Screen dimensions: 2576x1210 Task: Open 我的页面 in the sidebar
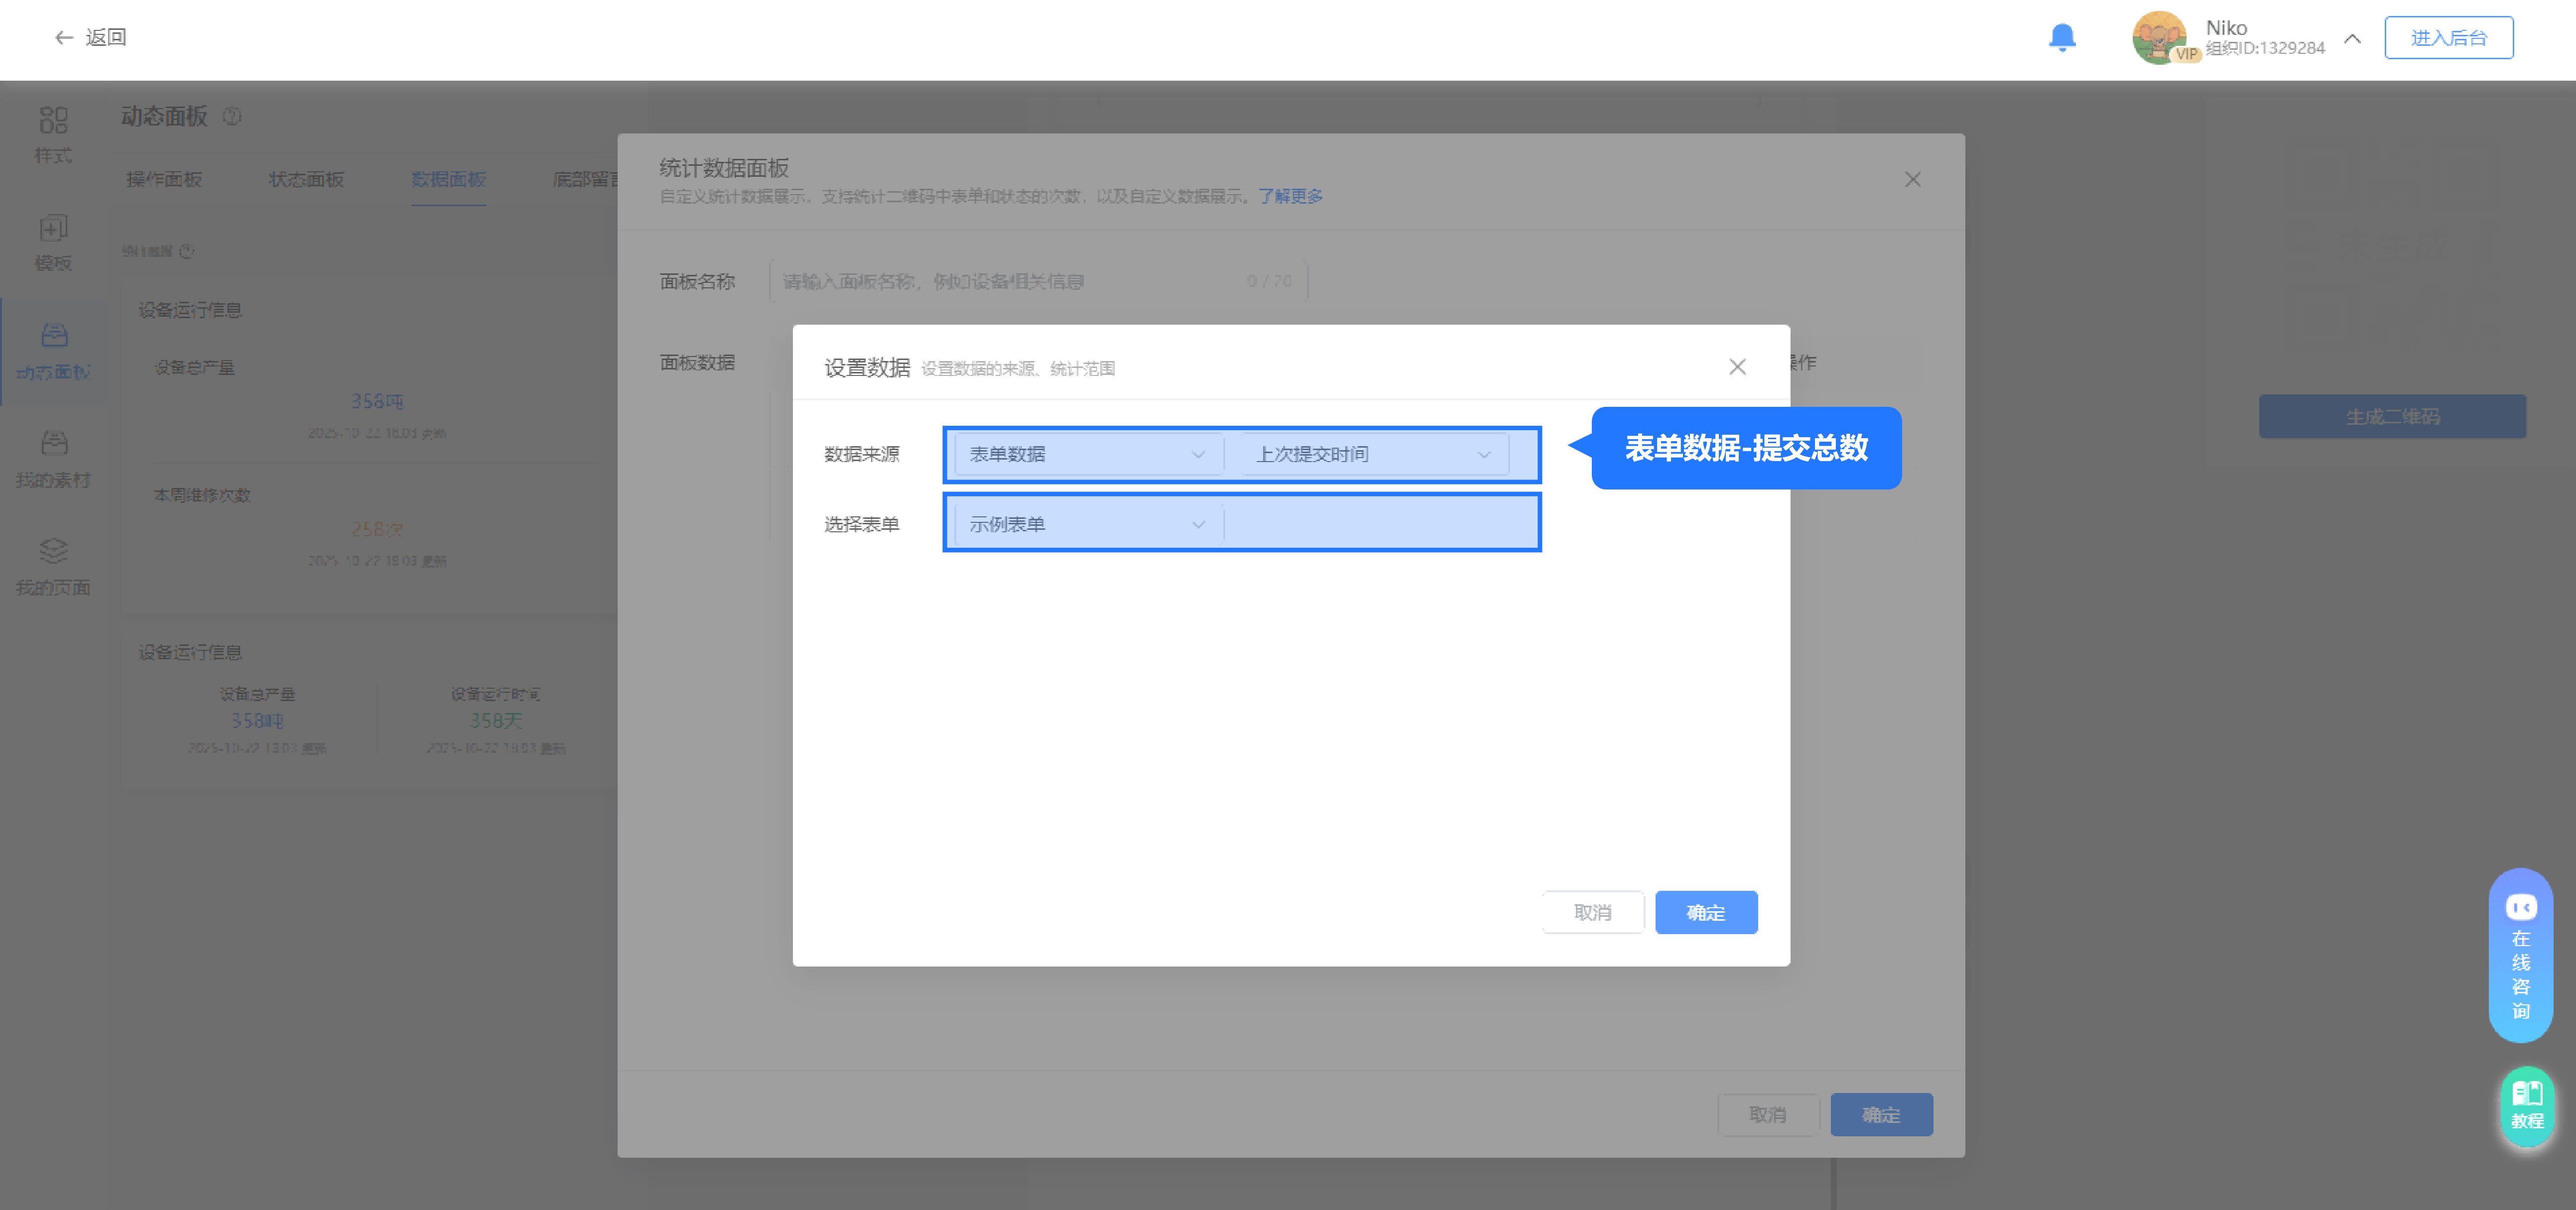click(53, 566)
